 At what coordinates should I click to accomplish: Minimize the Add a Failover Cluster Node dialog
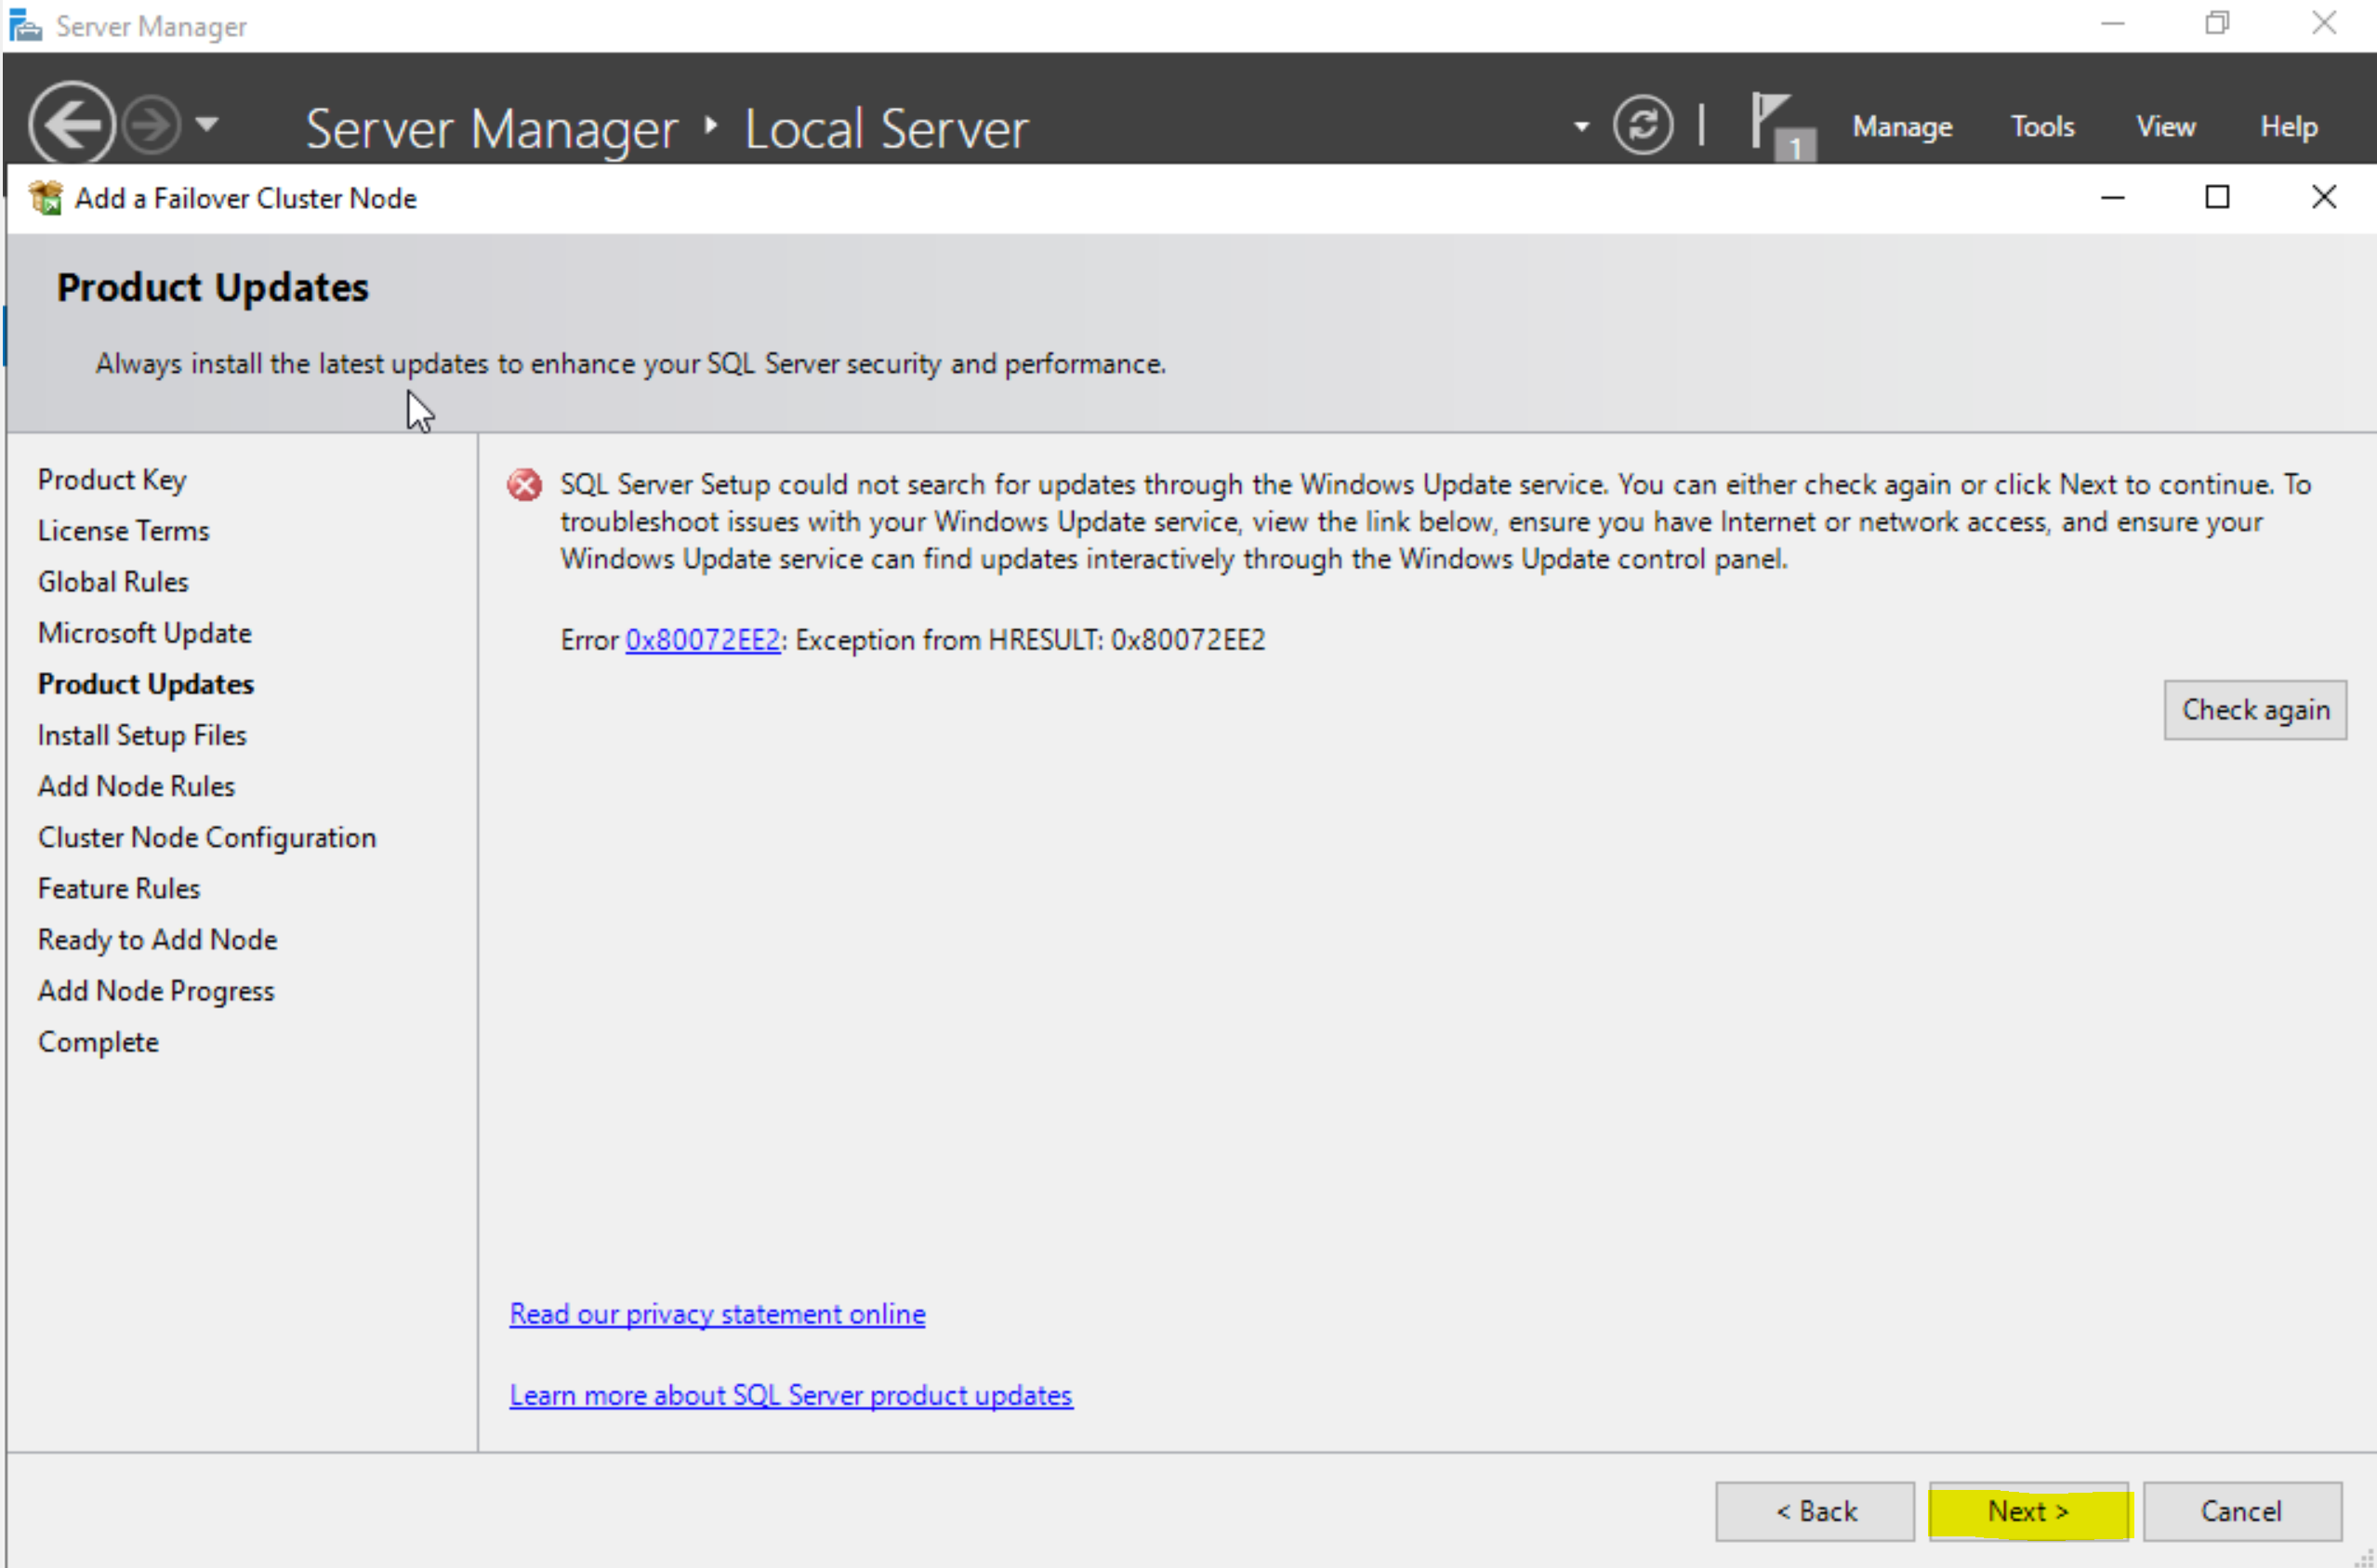tap(2112, 197)
